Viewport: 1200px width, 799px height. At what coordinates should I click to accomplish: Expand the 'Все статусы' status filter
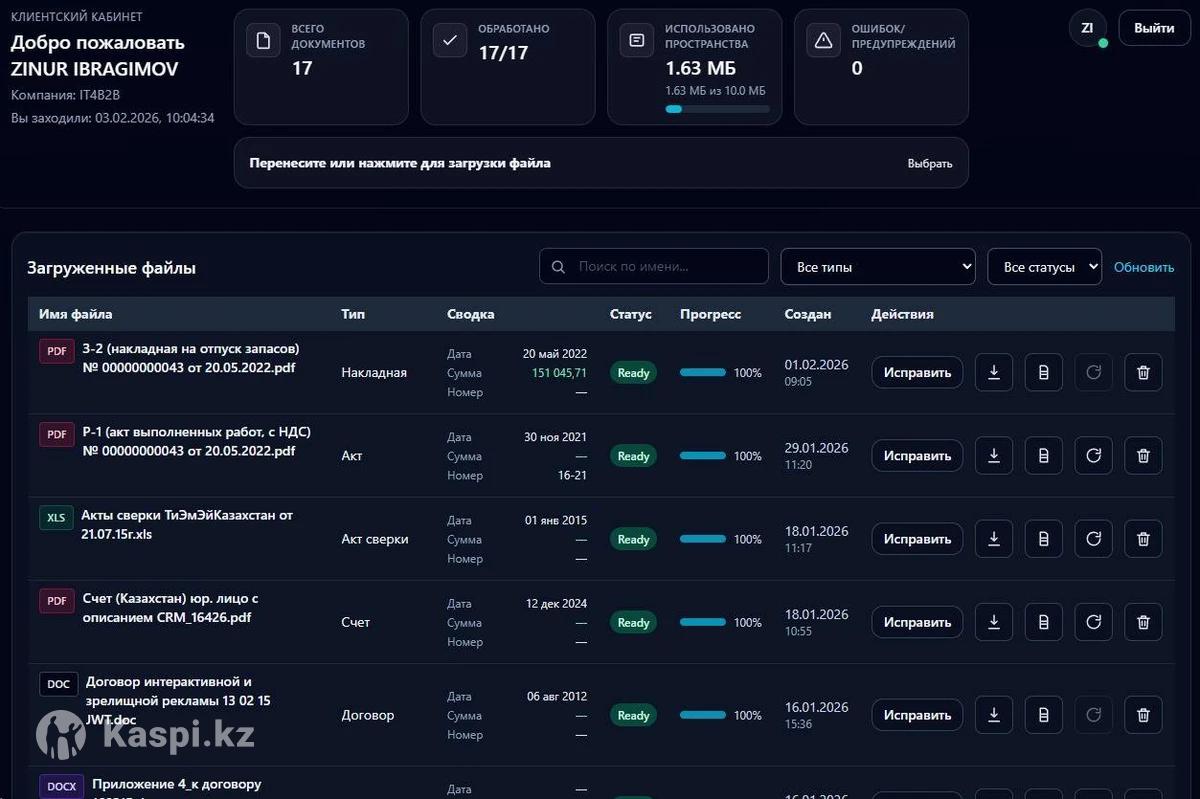pyautogui.click(x=1044, y=267)
